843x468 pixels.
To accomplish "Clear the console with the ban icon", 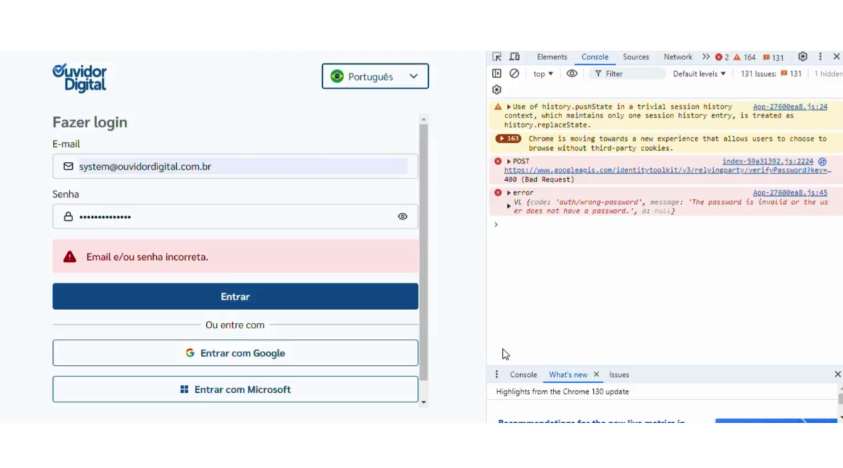I will click(x=514, y=74).
